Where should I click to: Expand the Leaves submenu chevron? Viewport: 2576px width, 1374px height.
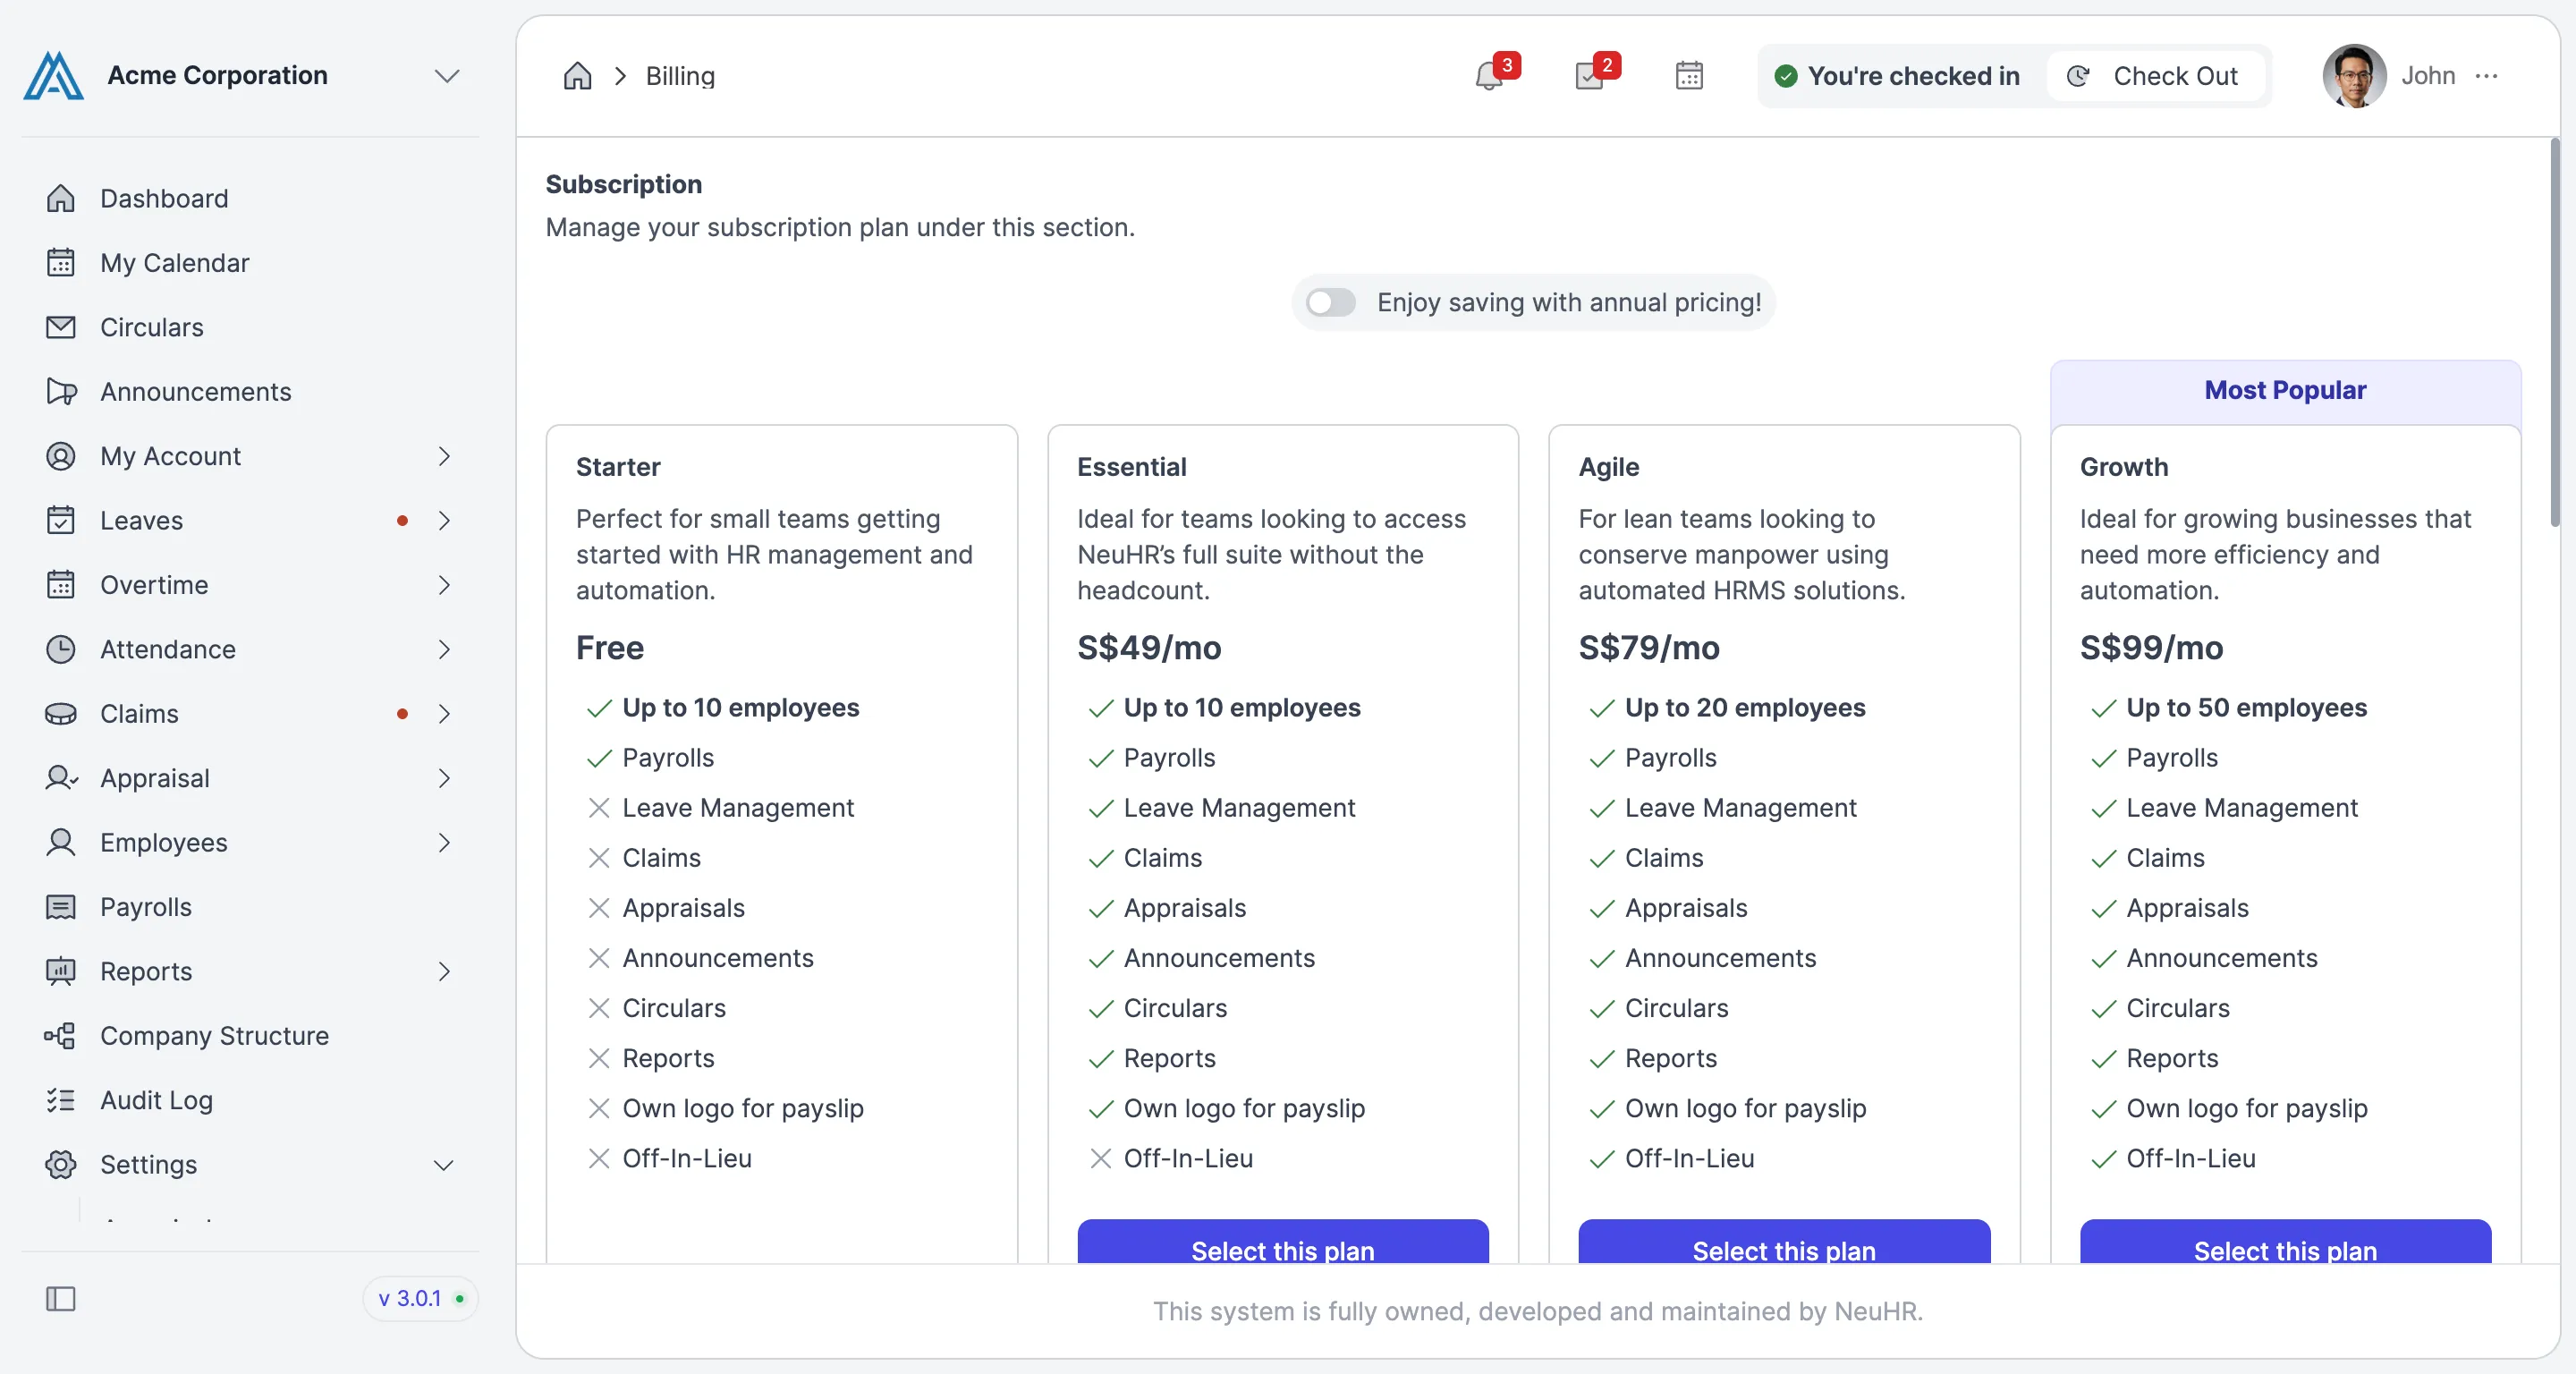coord(445,520)
